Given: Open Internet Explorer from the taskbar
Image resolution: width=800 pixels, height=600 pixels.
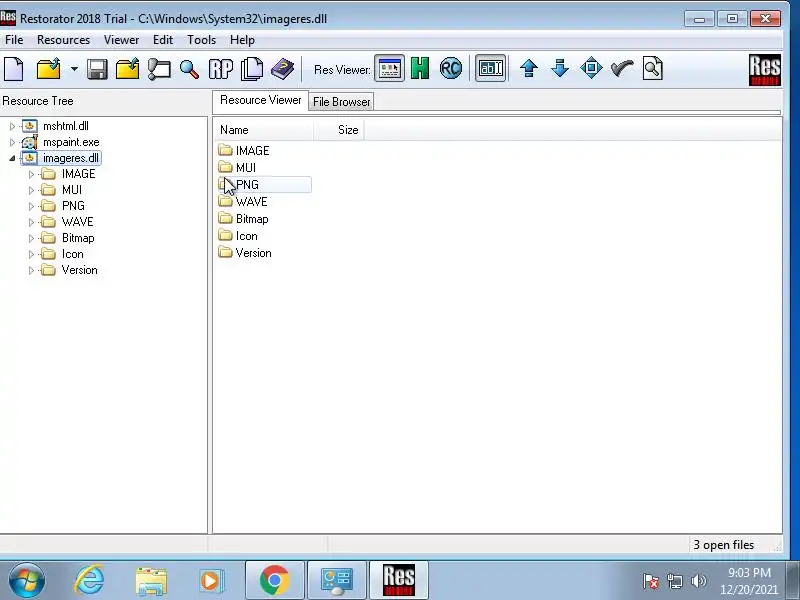Looking at the screenshot, I should click(x=89, y=580).
